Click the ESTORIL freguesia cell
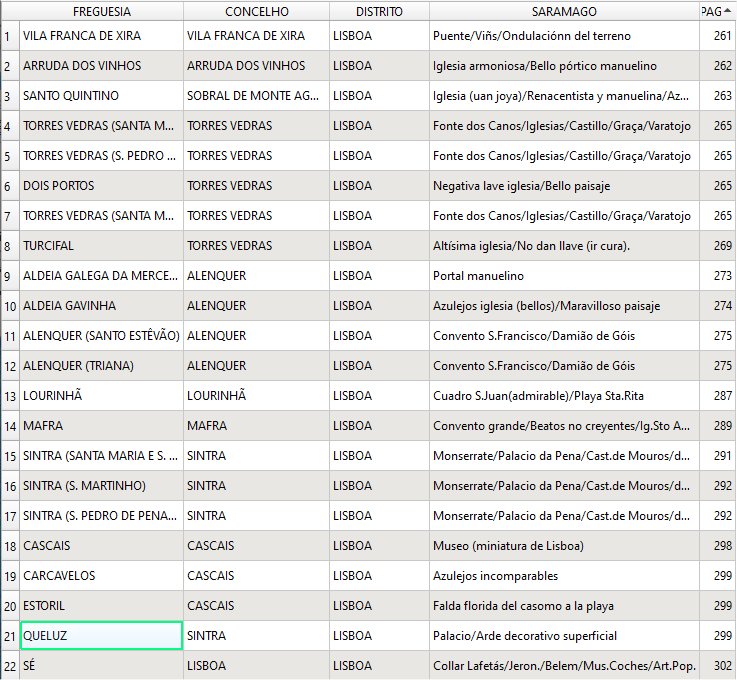Viewport: 737px width, 680px height. (101, 606)
